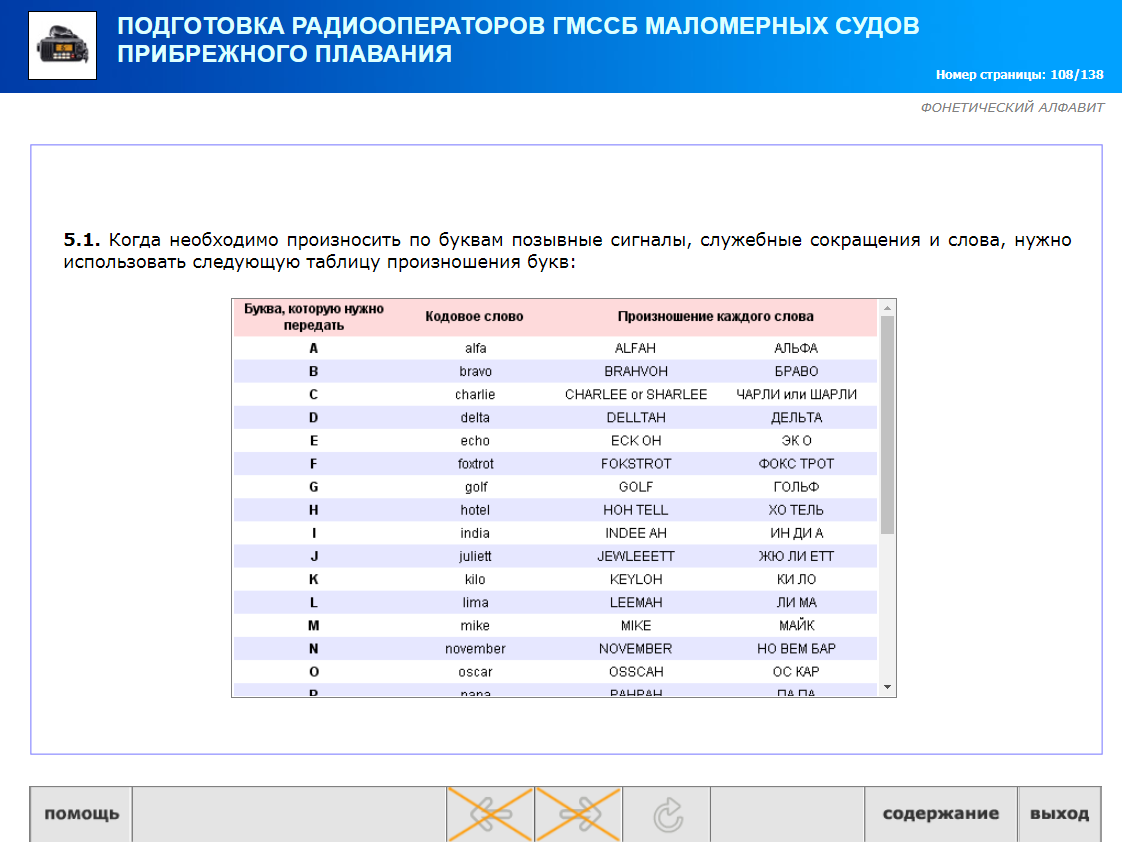Image resolution: width=1122 pixels, height=843 pixels.
Task: Click the pronunciation BRAHVOH cell
Action: [x=635, y=371]
